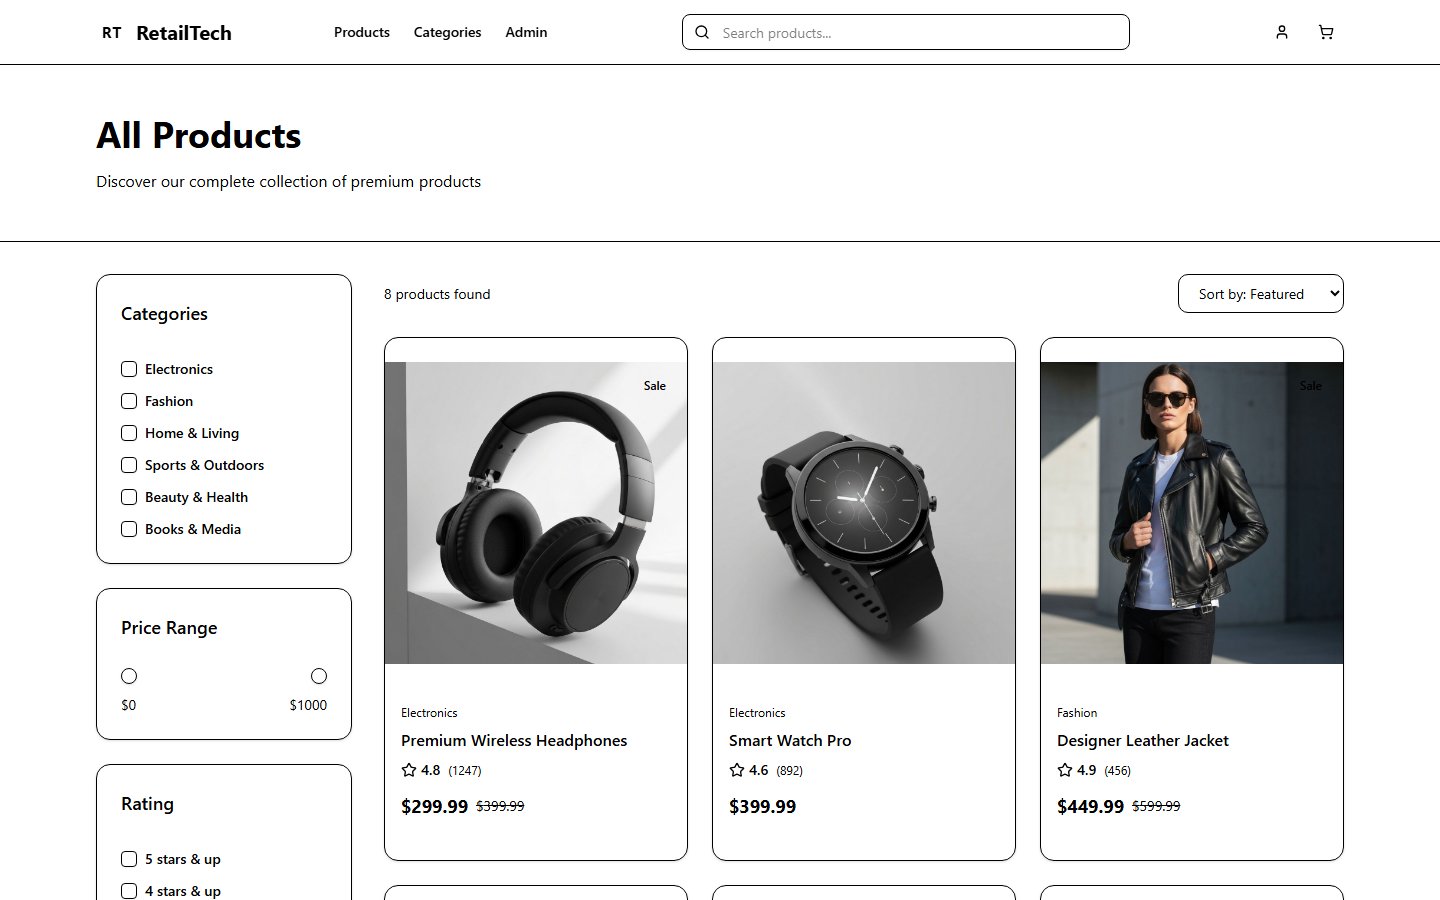This screenshot has width=1440, height=900.
Task: Open Designer Leather Jacket product title
Action: 1143,741
